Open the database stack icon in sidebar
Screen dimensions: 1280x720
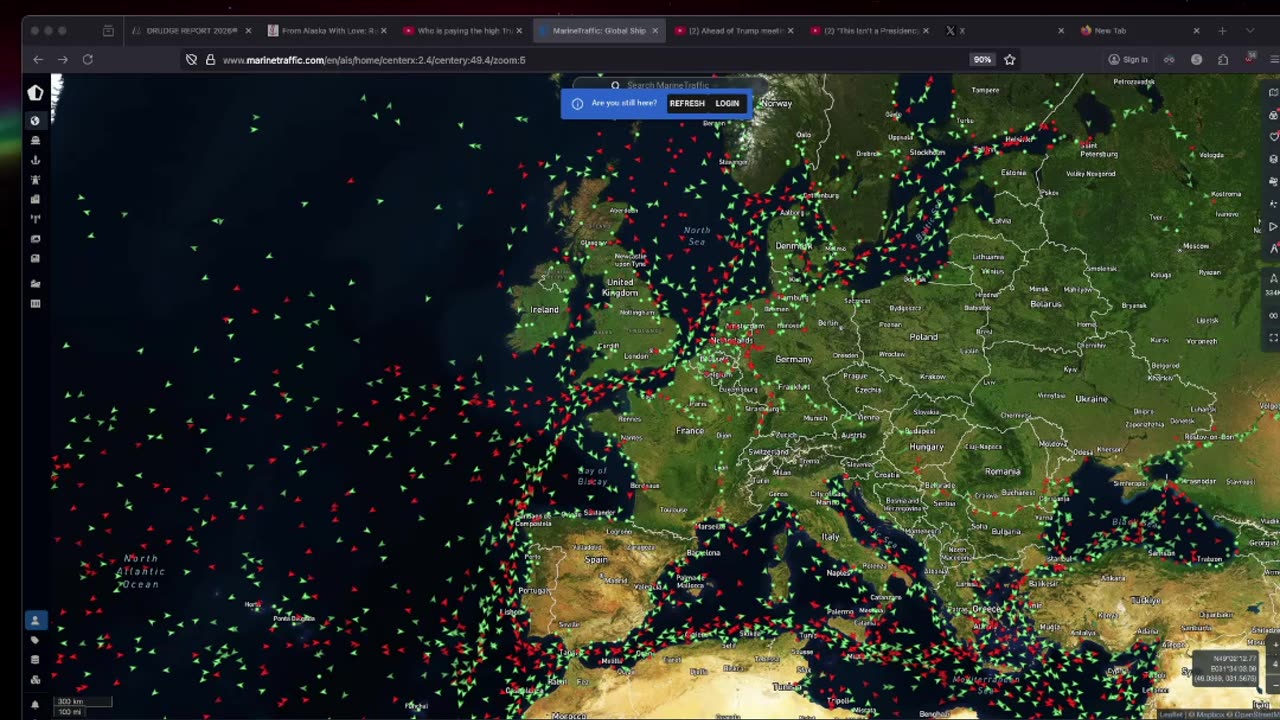pyautogui.click(x=35, y=660)
